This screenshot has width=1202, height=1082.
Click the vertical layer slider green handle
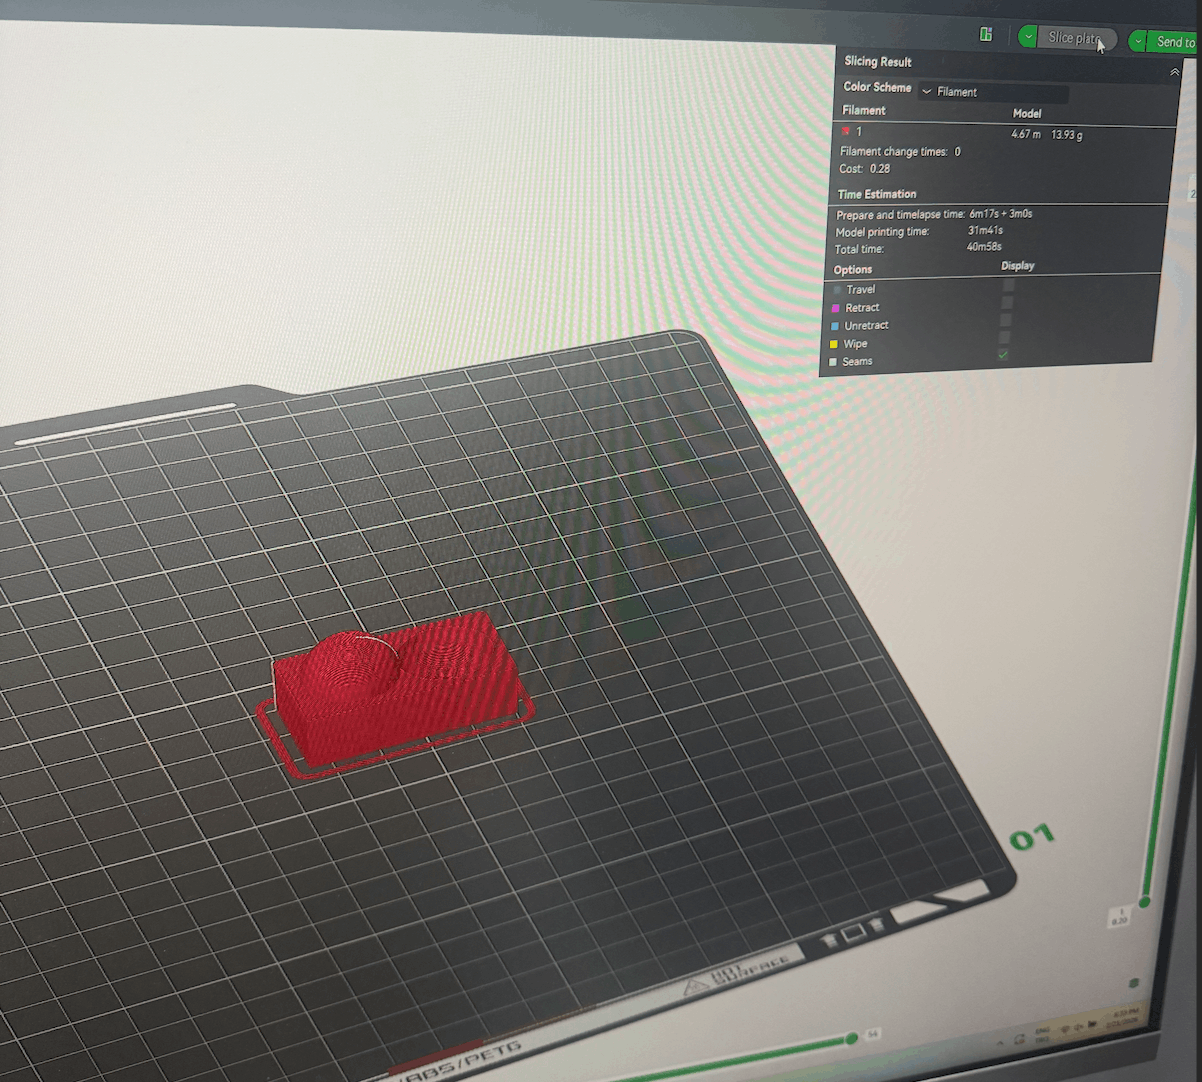1145,902
